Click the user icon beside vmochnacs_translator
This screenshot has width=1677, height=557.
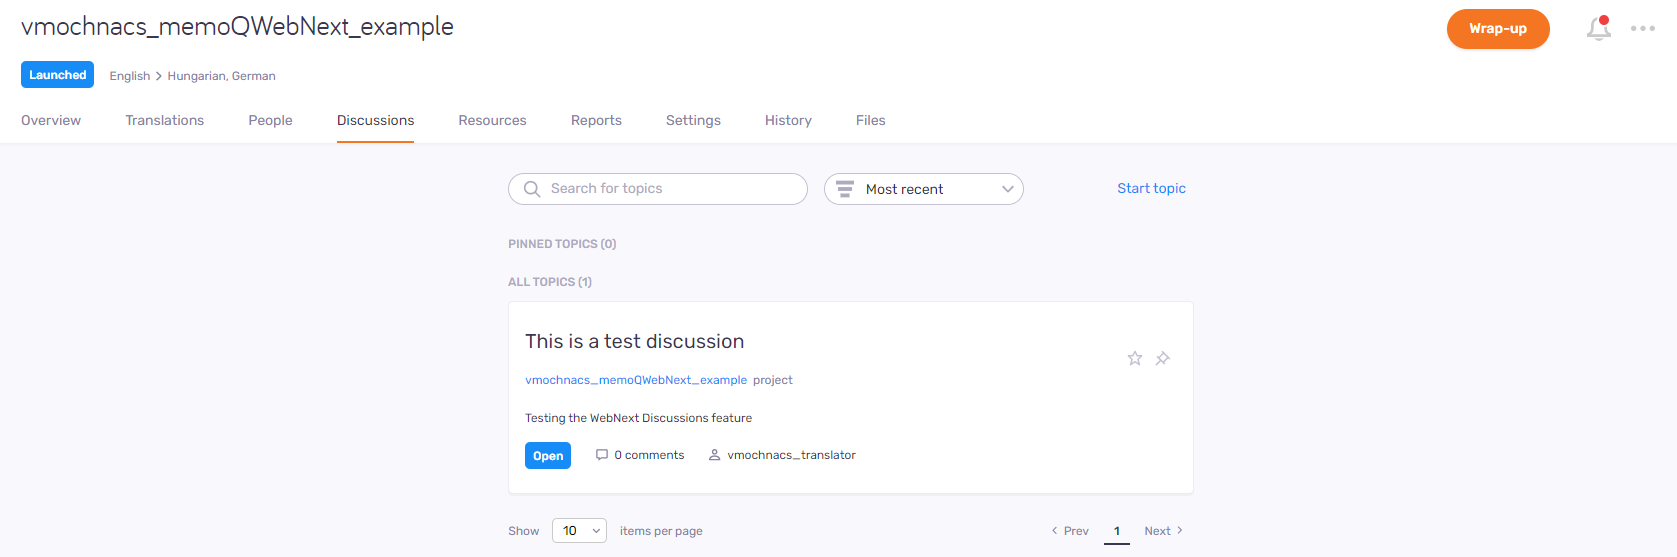coord(714,455)
